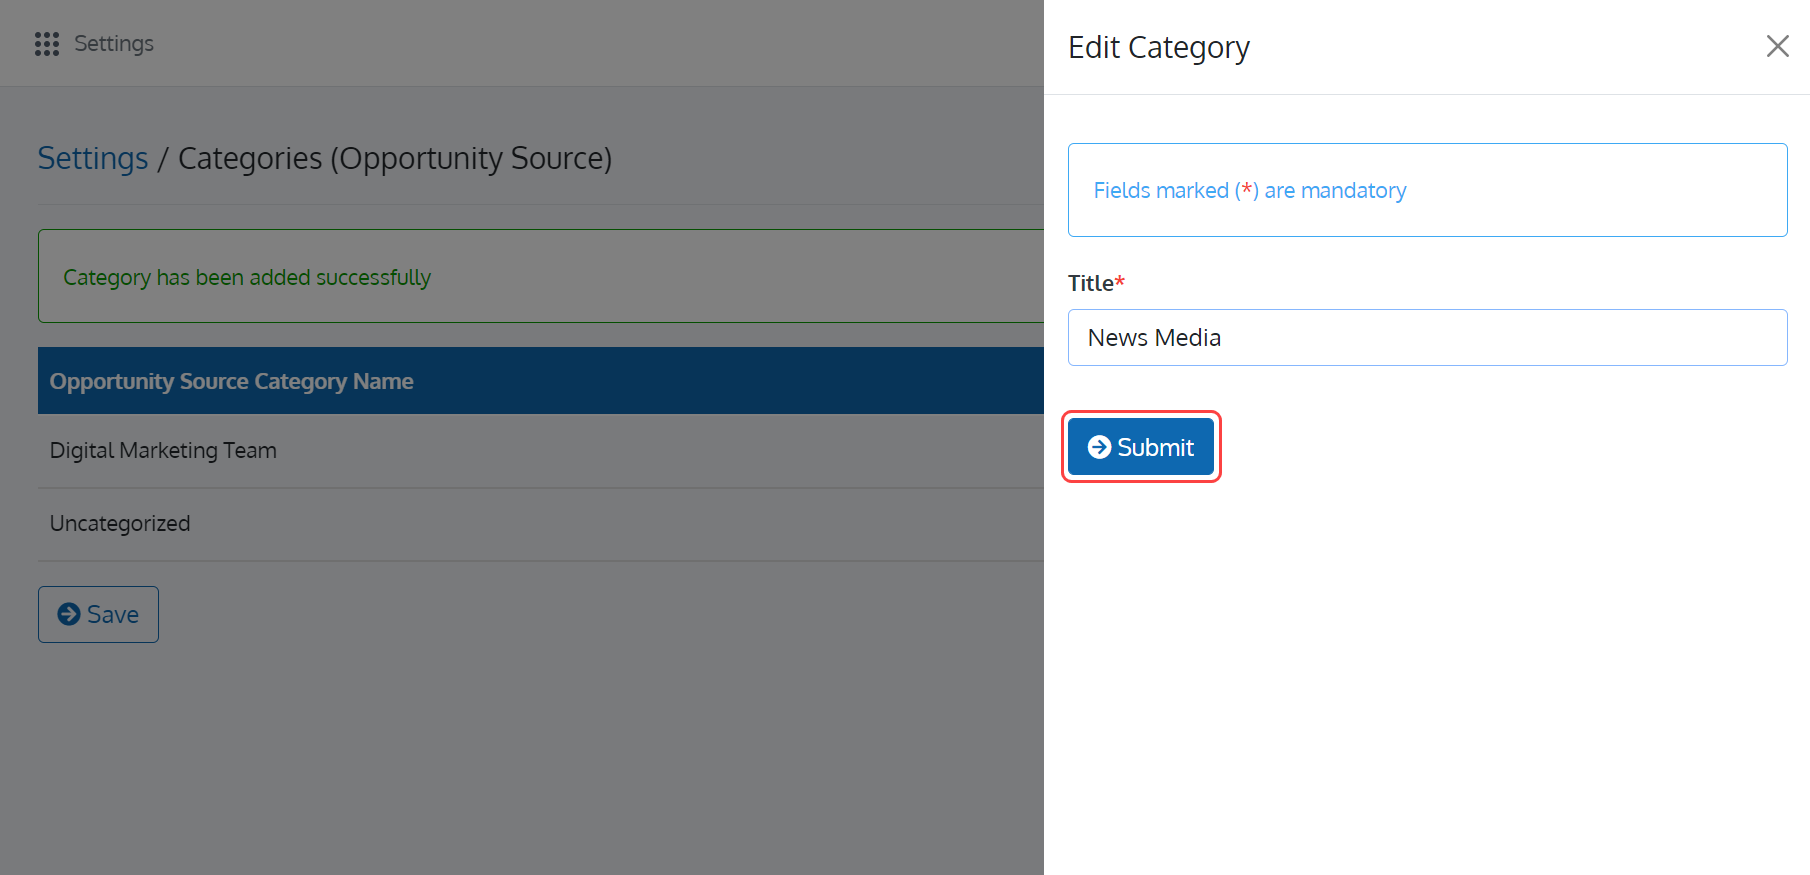The width and height of the screenshot is (1810, 875).
Task: Click the arrow icon on Save button
Action: point(69,614)
